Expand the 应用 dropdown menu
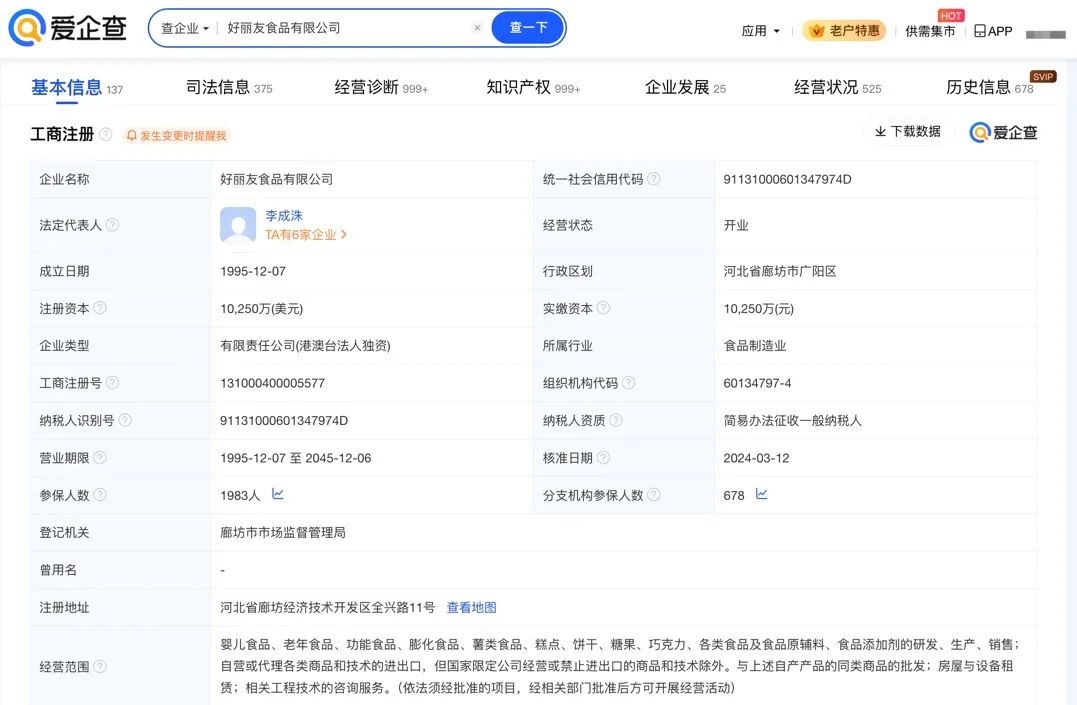The image size is (1077, 705). (760, 31)
